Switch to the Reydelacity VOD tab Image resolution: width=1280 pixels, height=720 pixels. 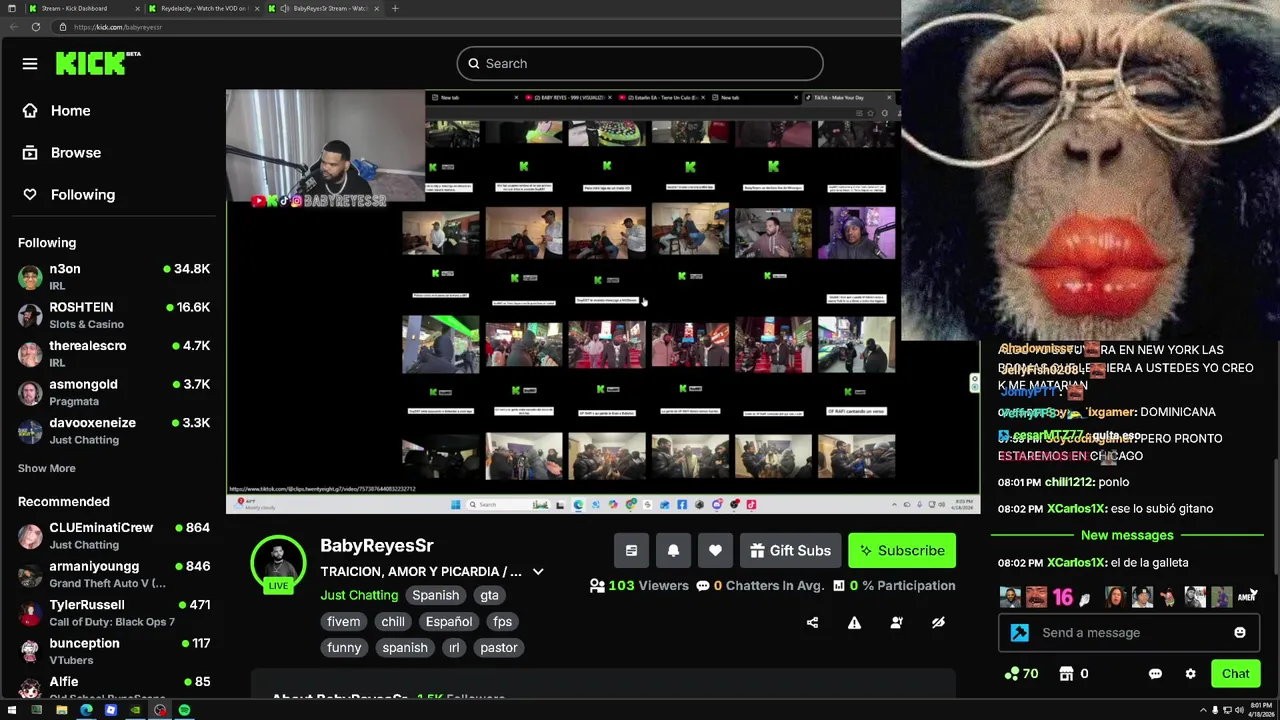204,8
